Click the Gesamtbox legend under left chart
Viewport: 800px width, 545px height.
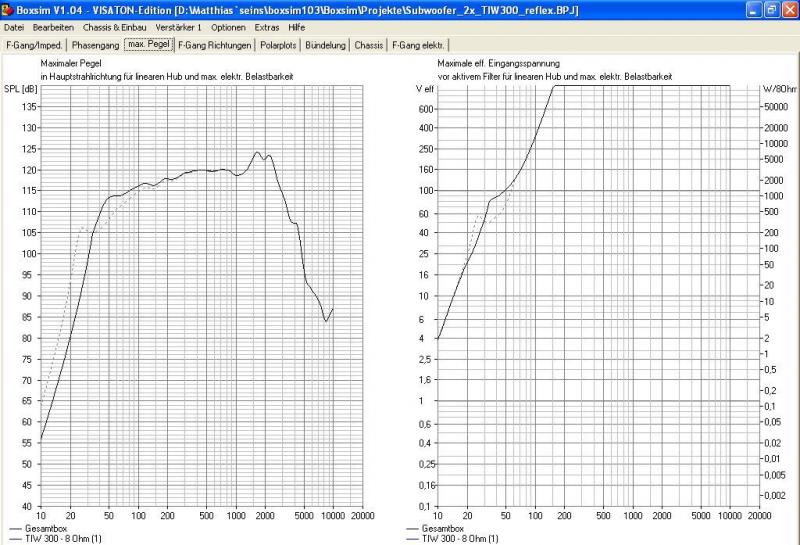[x=38, y=529]
